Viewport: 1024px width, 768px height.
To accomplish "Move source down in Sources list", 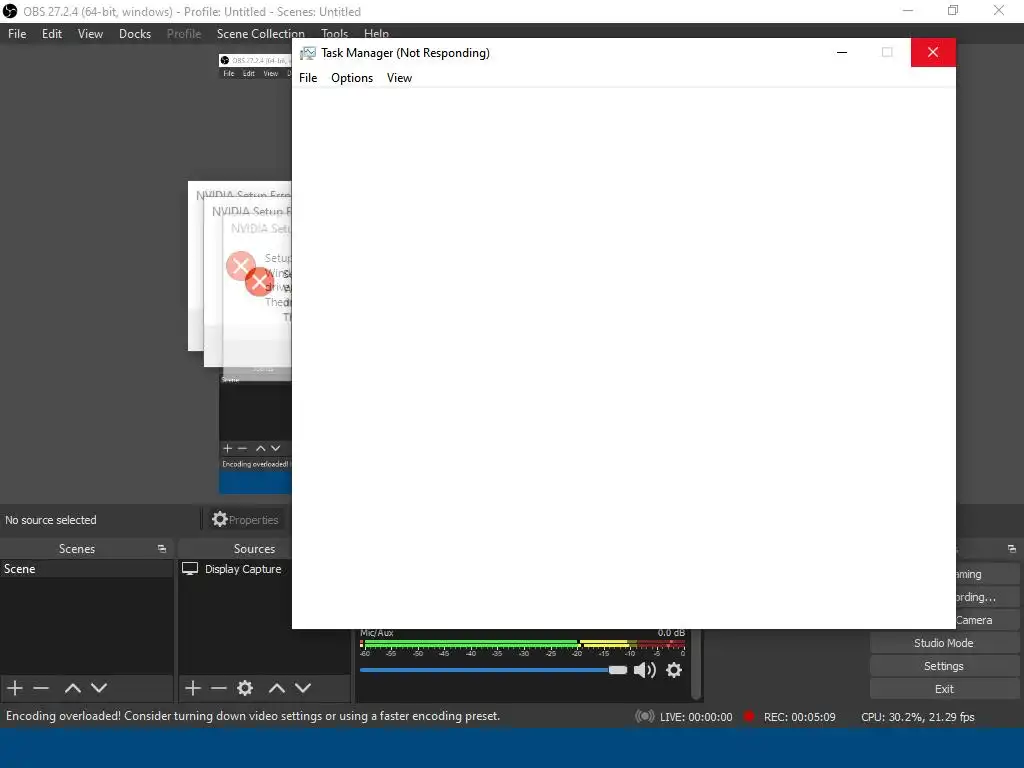I will click(x=303, y=688).
